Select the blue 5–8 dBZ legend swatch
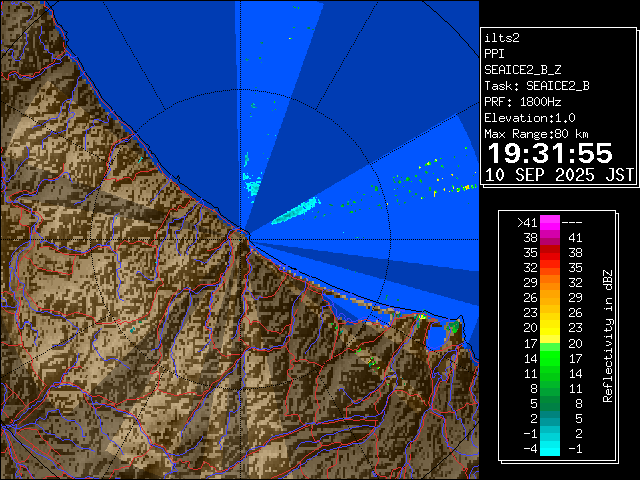This screenshot has height=480, width=640. (x=550, y=402)
